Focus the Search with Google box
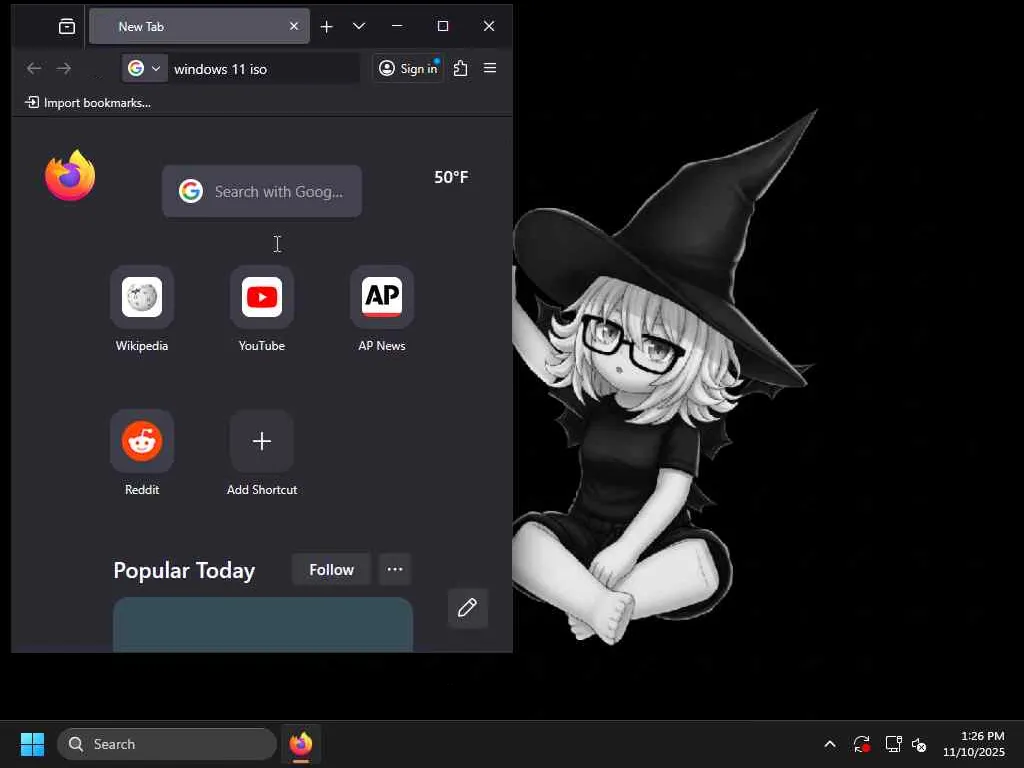Viewport: 1024px width, 768px height. tap(262, 191)
